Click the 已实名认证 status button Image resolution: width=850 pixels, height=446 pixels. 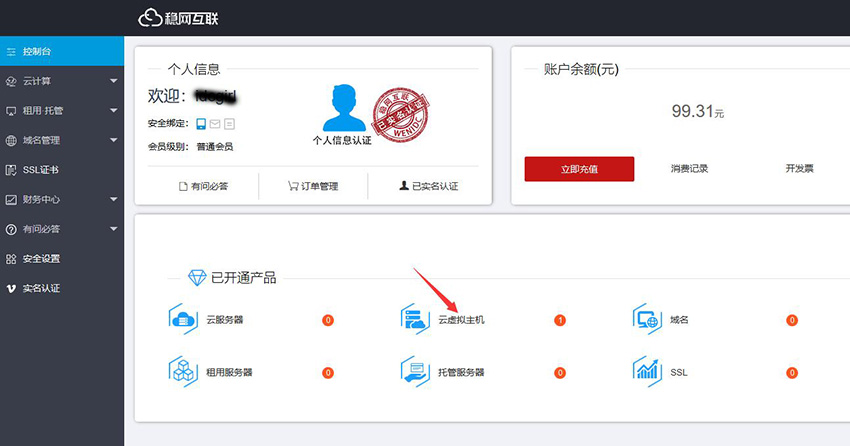click(x=429, y=186)
